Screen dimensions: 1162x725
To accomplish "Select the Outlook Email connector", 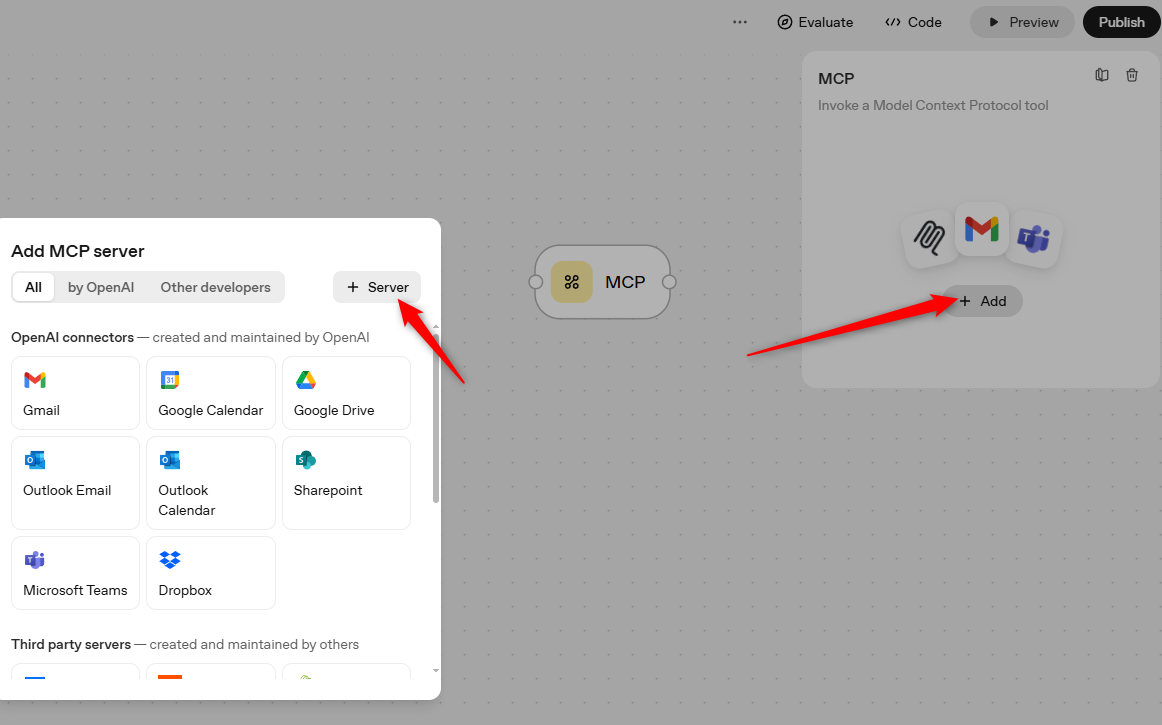I will pos(75,482).
